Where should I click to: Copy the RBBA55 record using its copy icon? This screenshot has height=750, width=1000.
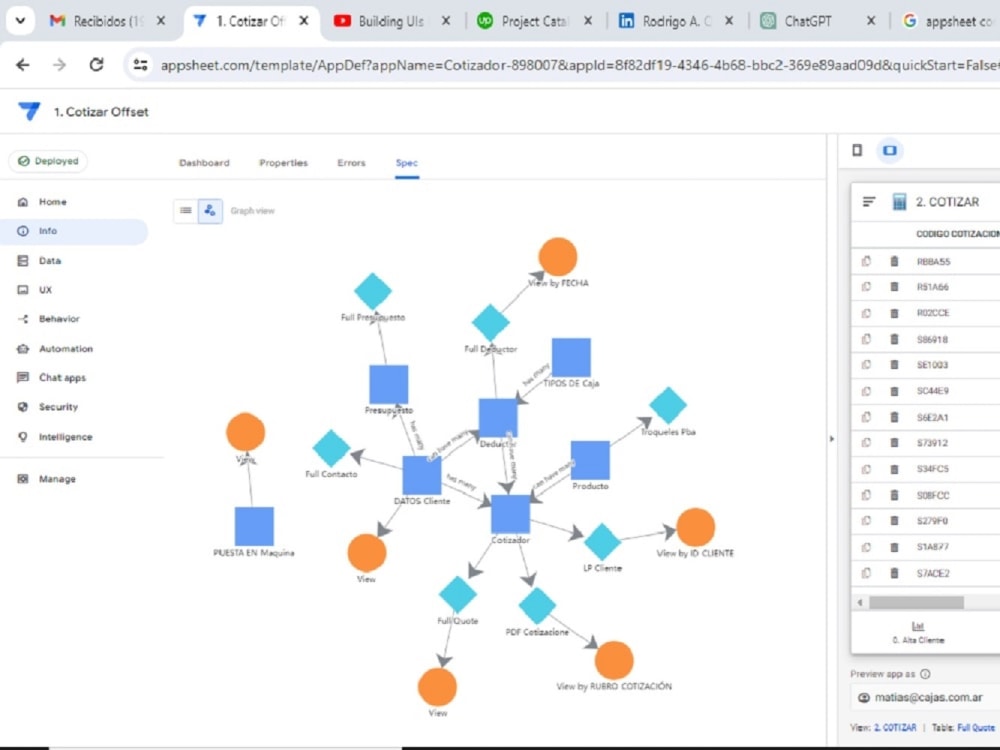[866, 261]
